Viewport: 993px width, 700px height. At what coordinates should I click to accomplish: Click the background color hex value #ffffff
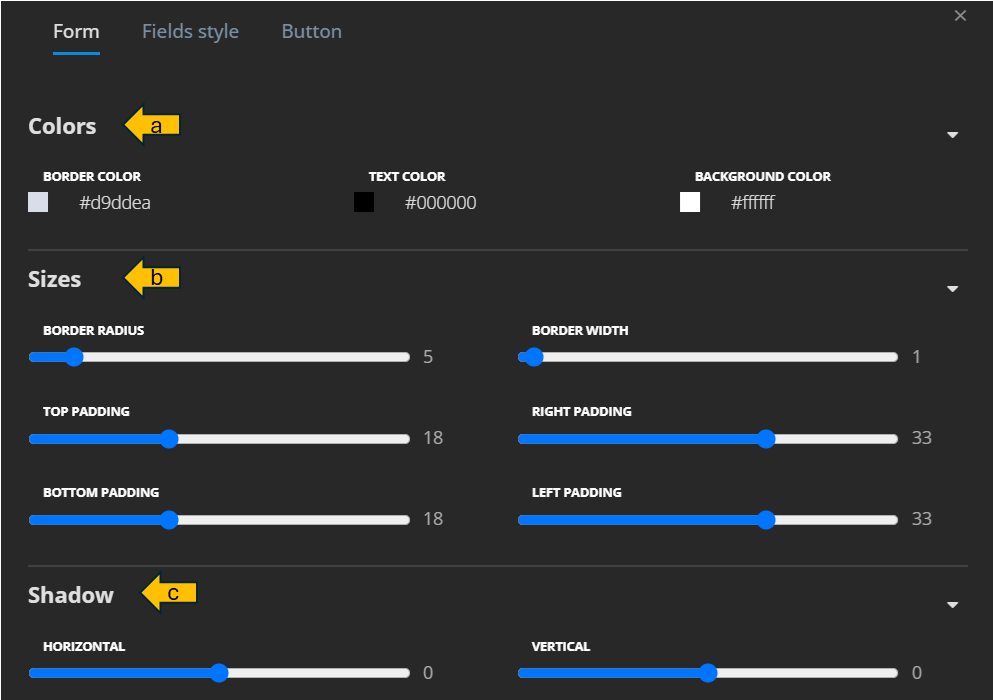point(752,203)
